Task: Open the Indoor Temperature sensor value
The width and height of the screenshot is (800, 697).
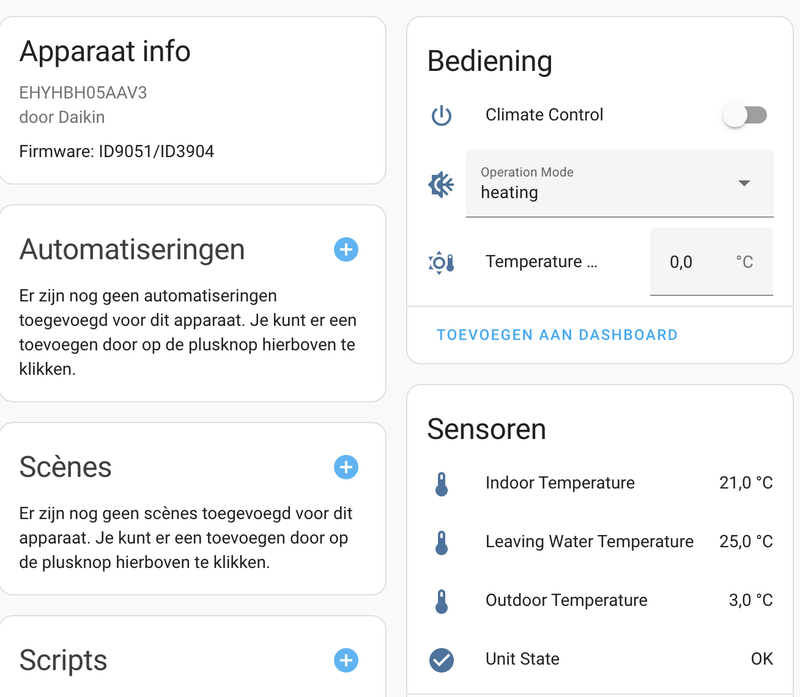Action: pyautogui.click(x=745, y=483)
